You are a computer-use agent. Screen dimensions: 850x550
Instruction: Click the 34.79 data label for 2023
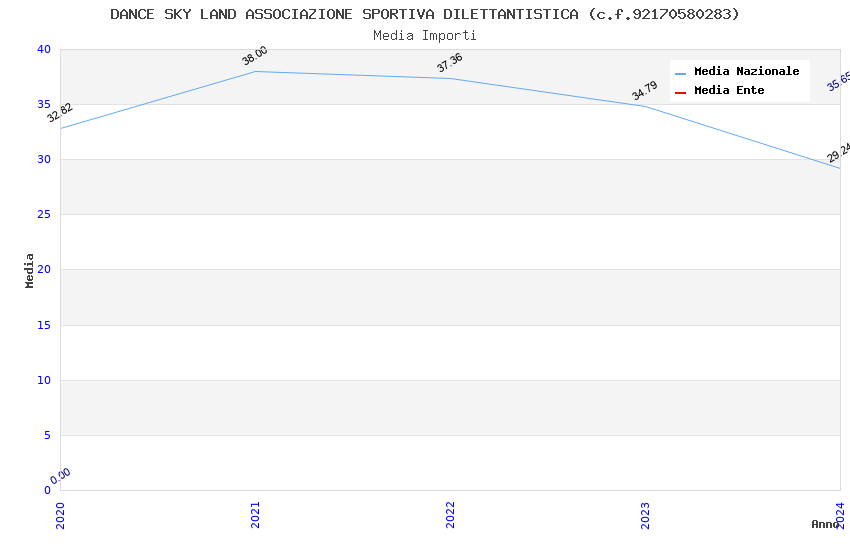tap(645, 90)
